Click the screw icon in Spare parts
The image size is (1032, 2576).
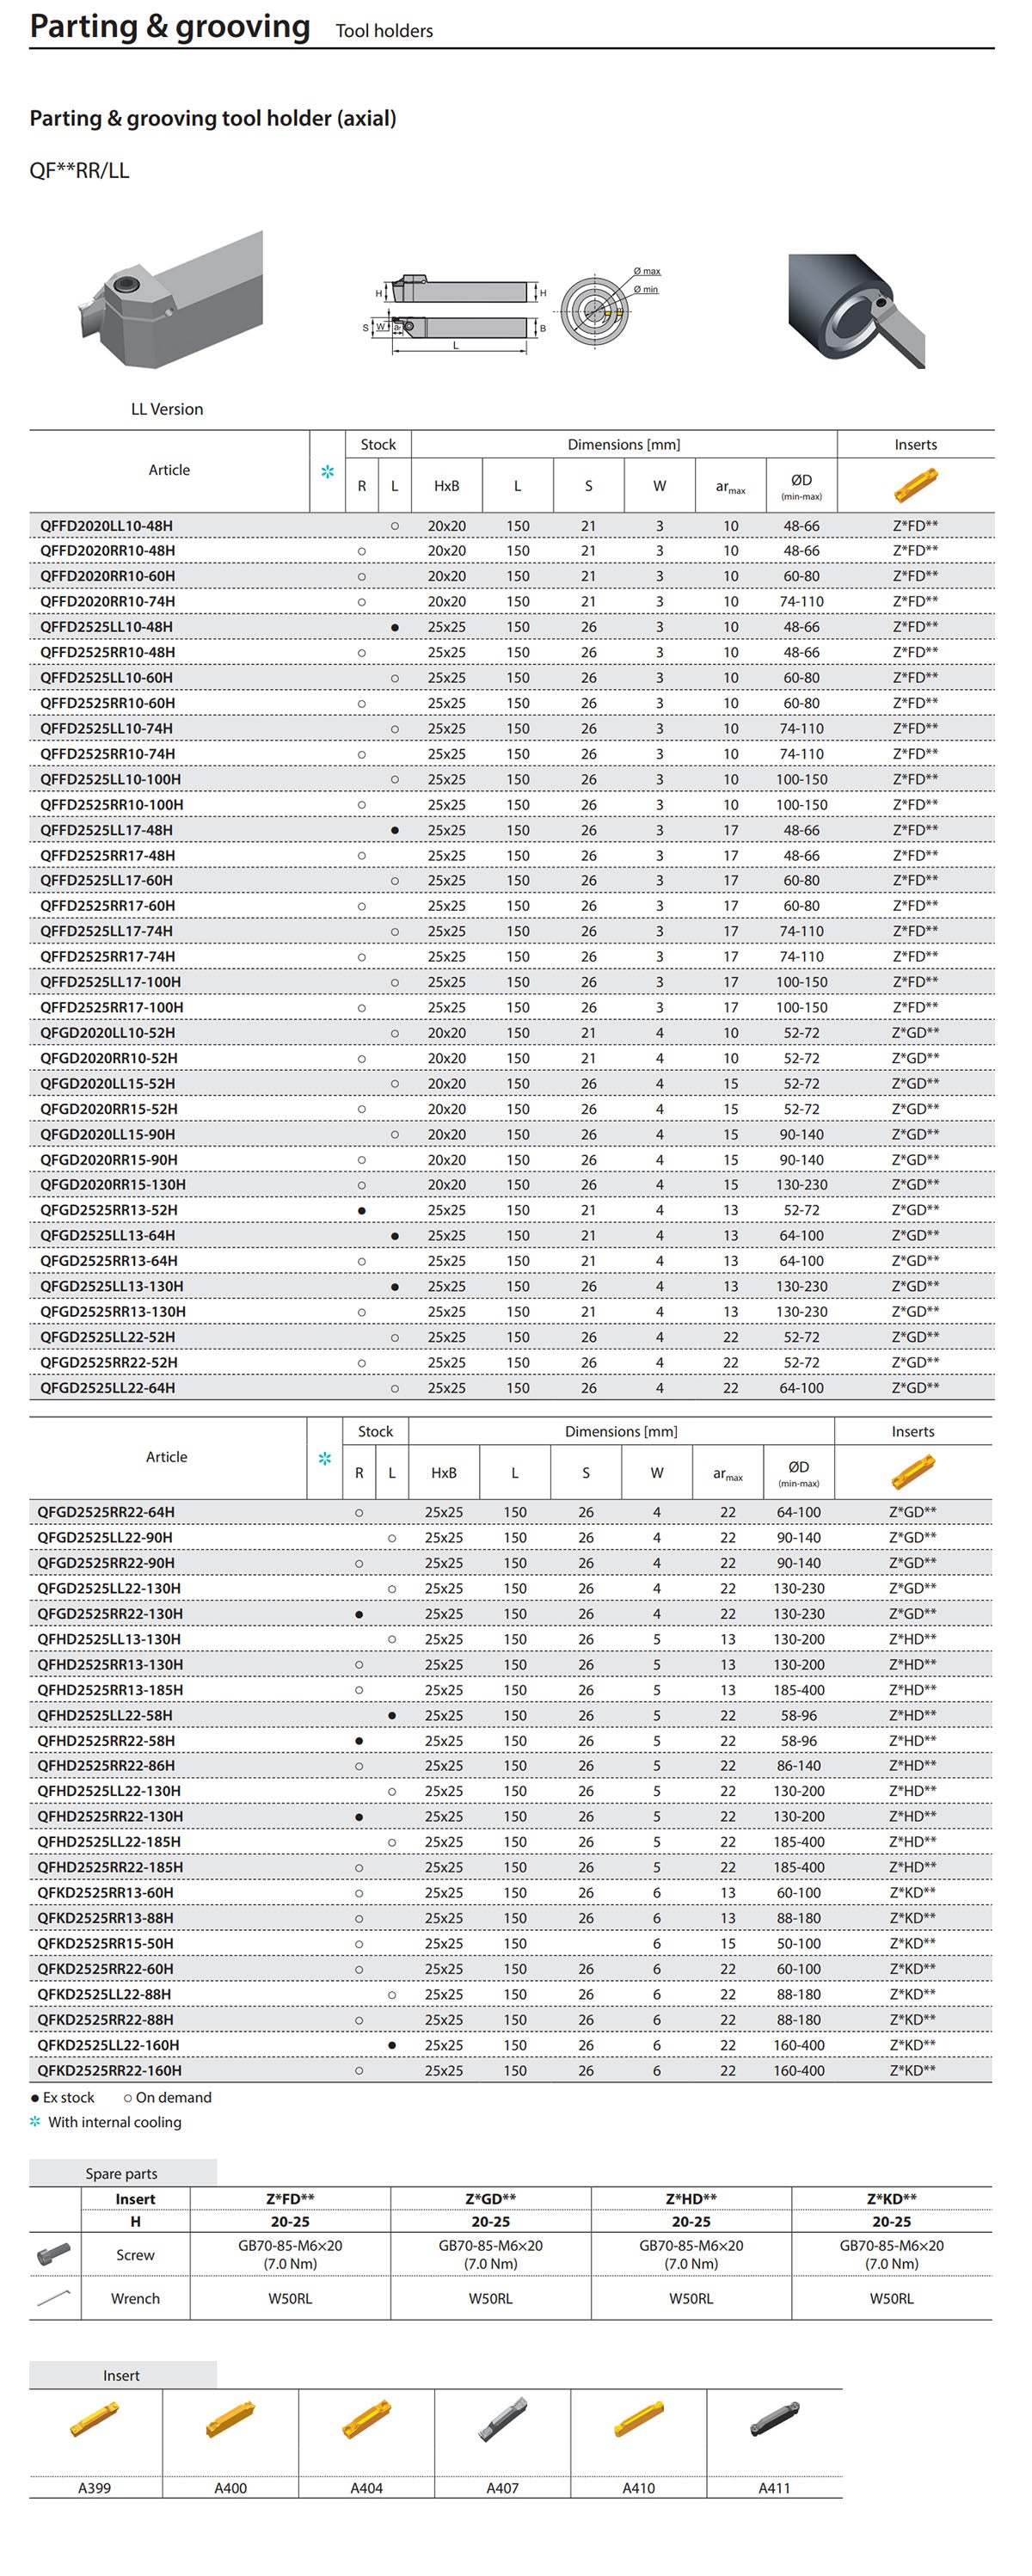(54, 2254)
